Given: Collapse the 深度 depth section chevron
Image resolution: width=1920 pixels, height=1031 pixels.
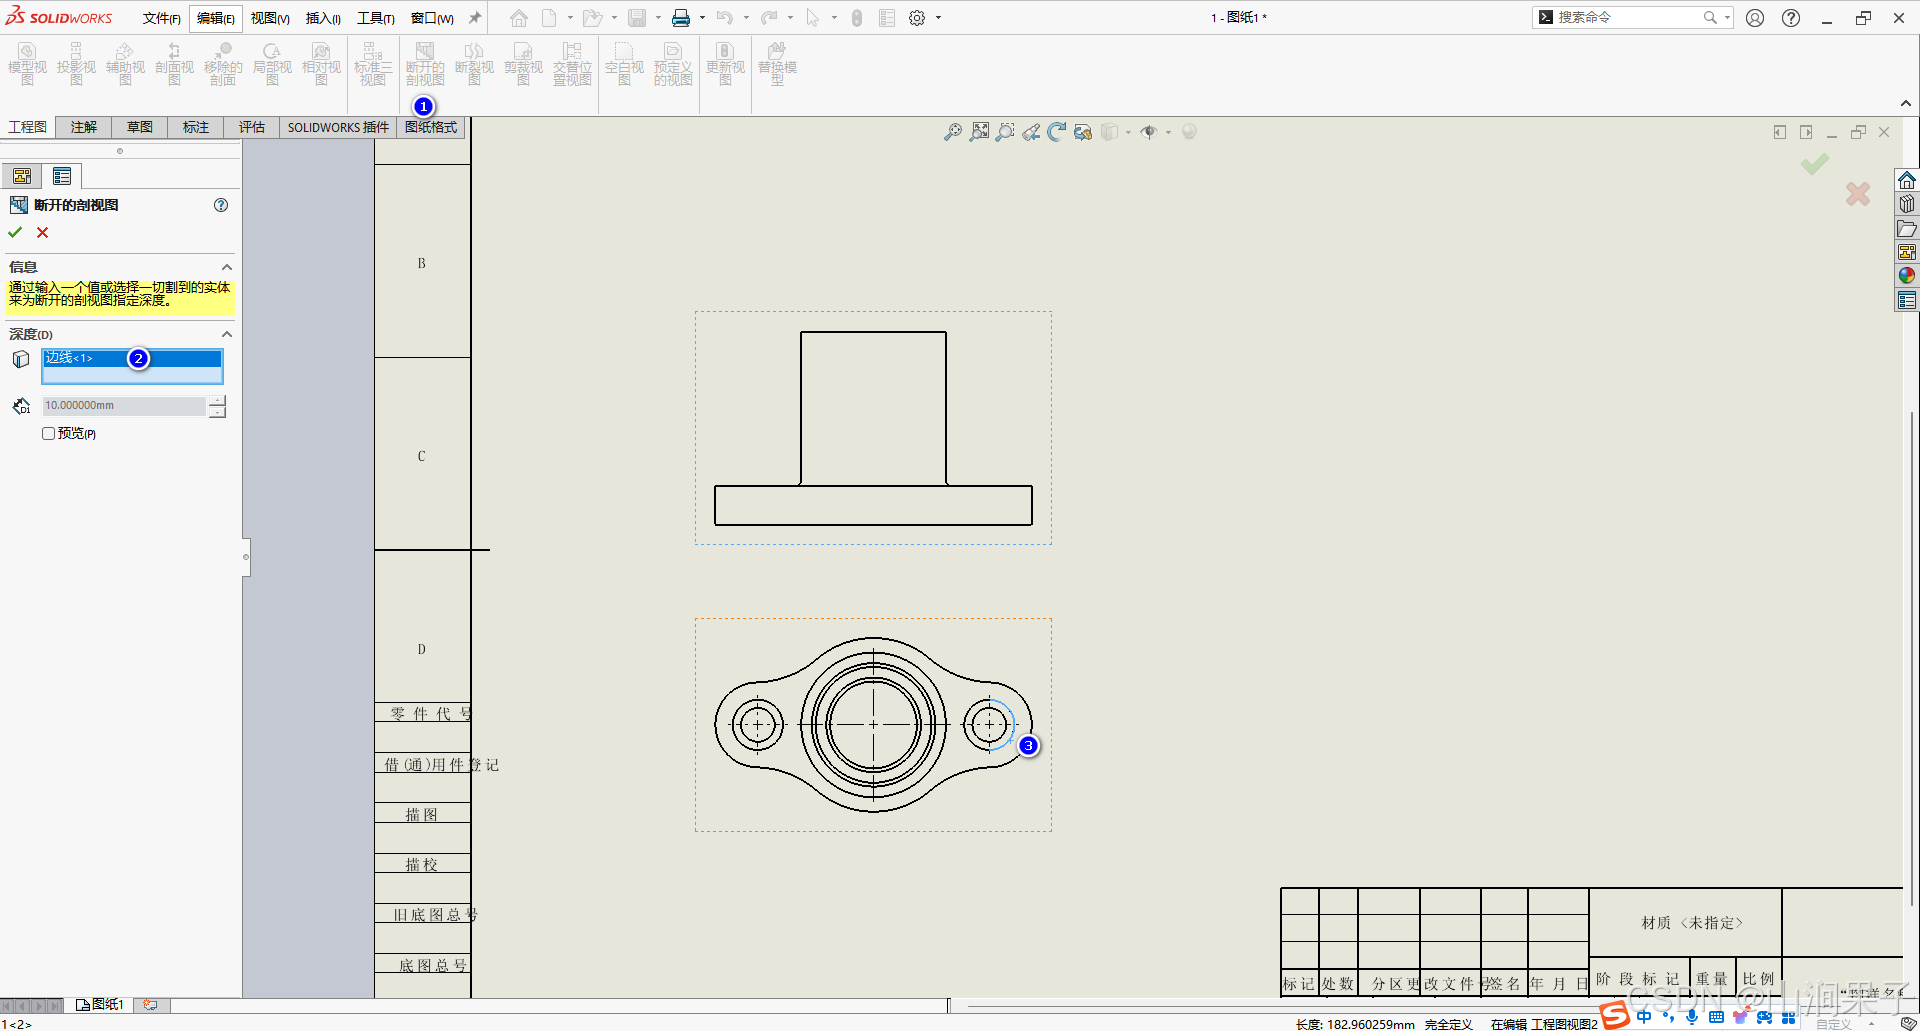Looking at the screenshot, I should pos(227,334).
